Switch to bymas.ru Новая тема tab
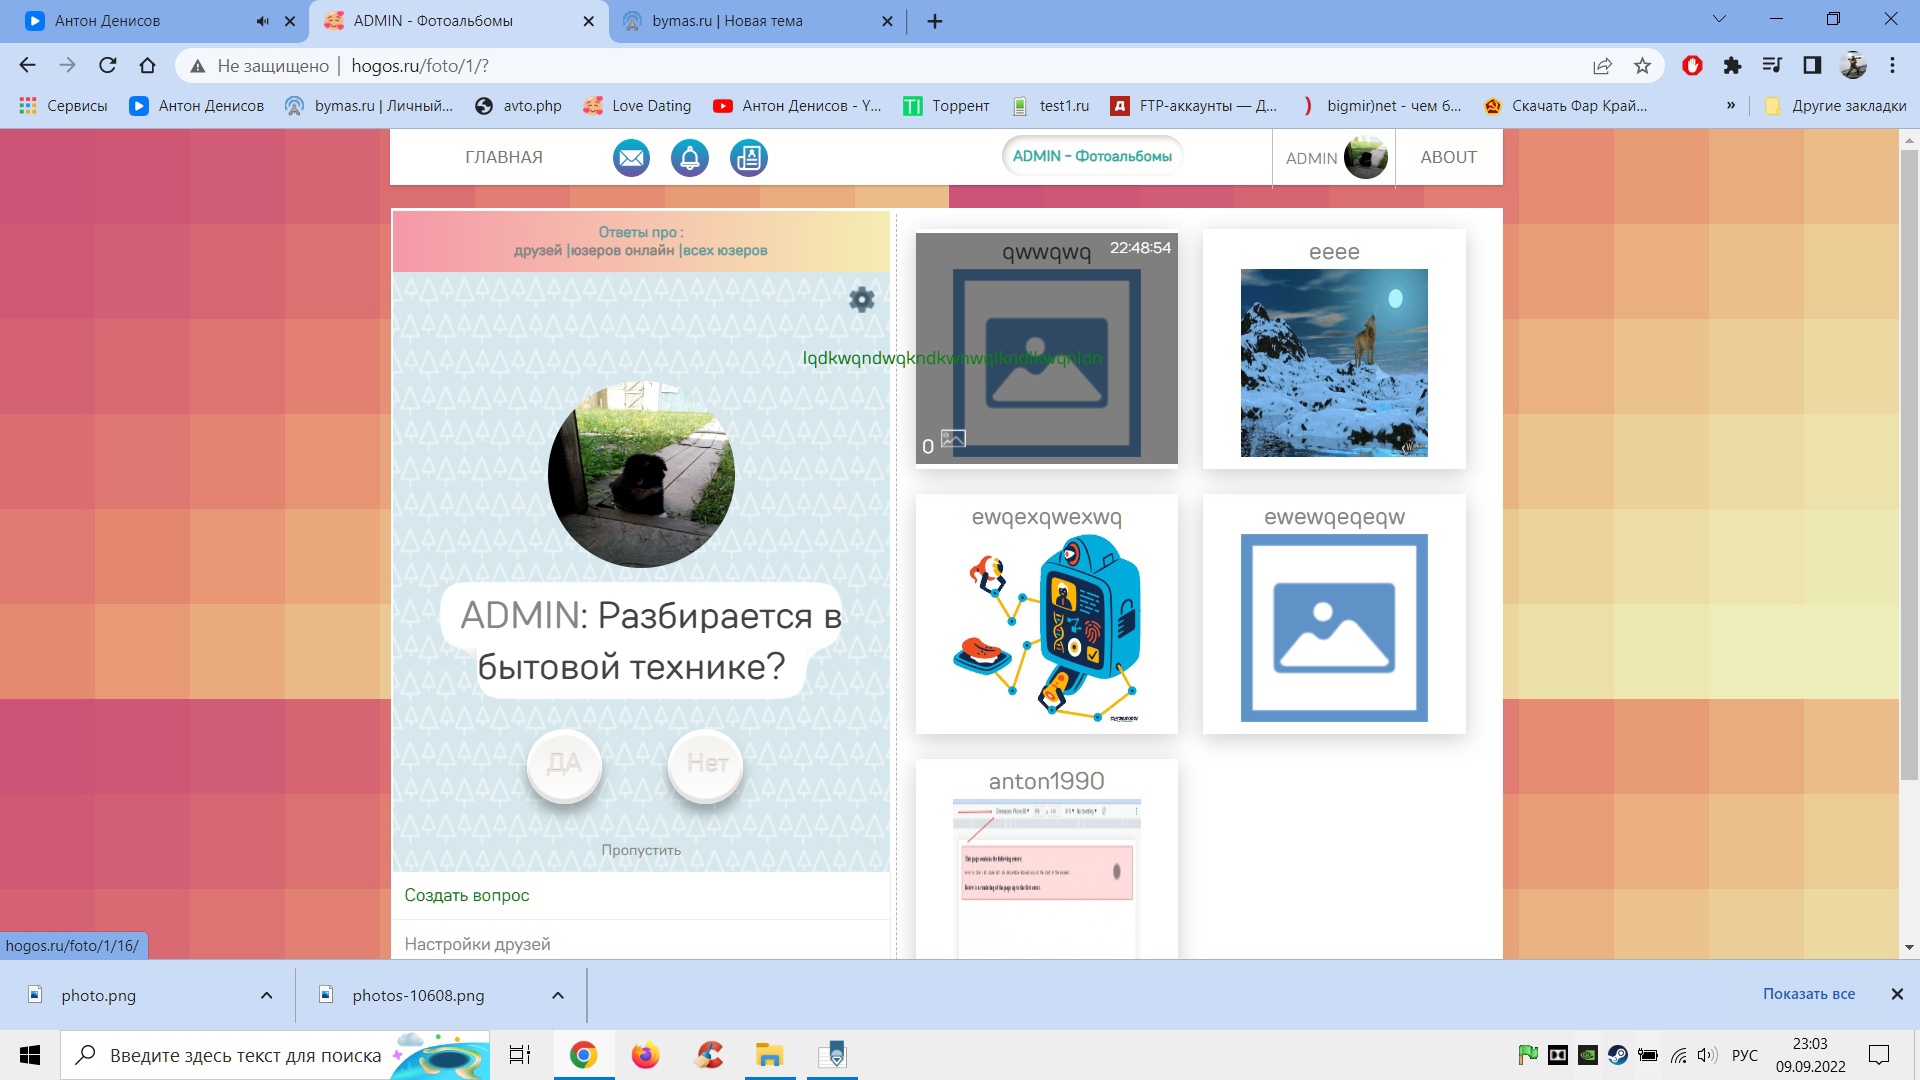 727,21
